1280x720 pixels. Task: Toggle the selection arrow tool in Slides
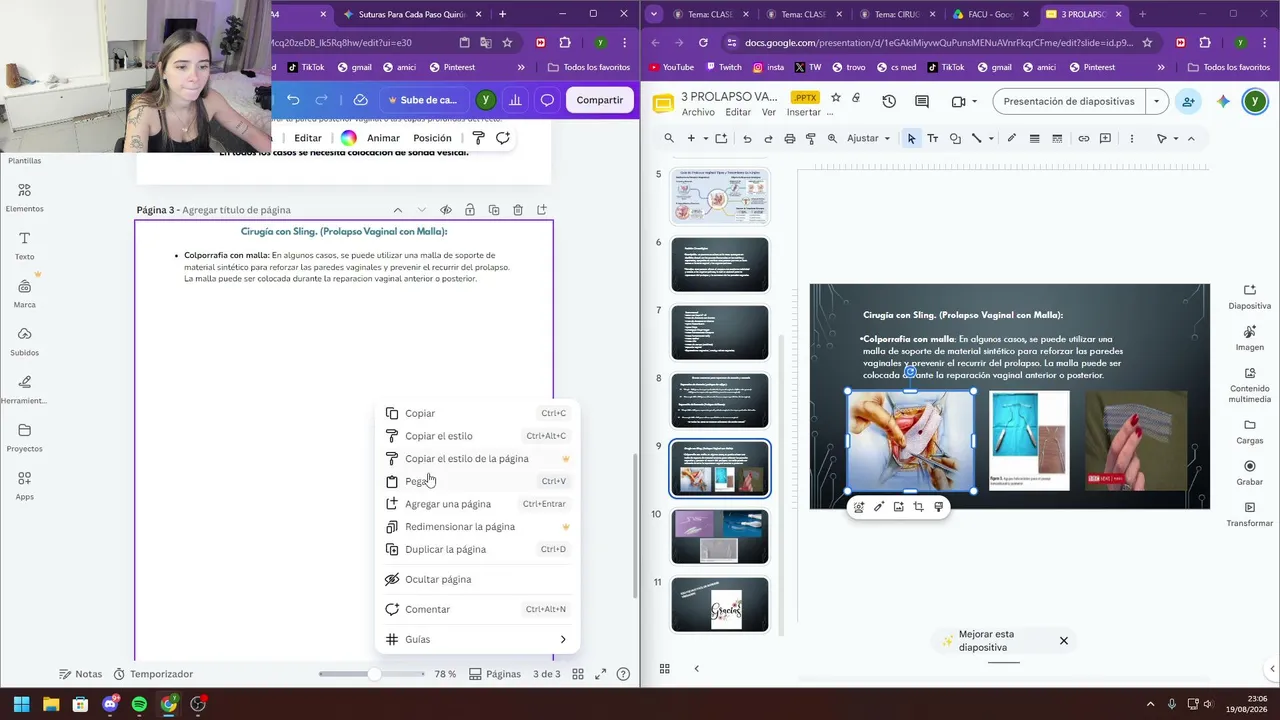coord(911,139)
